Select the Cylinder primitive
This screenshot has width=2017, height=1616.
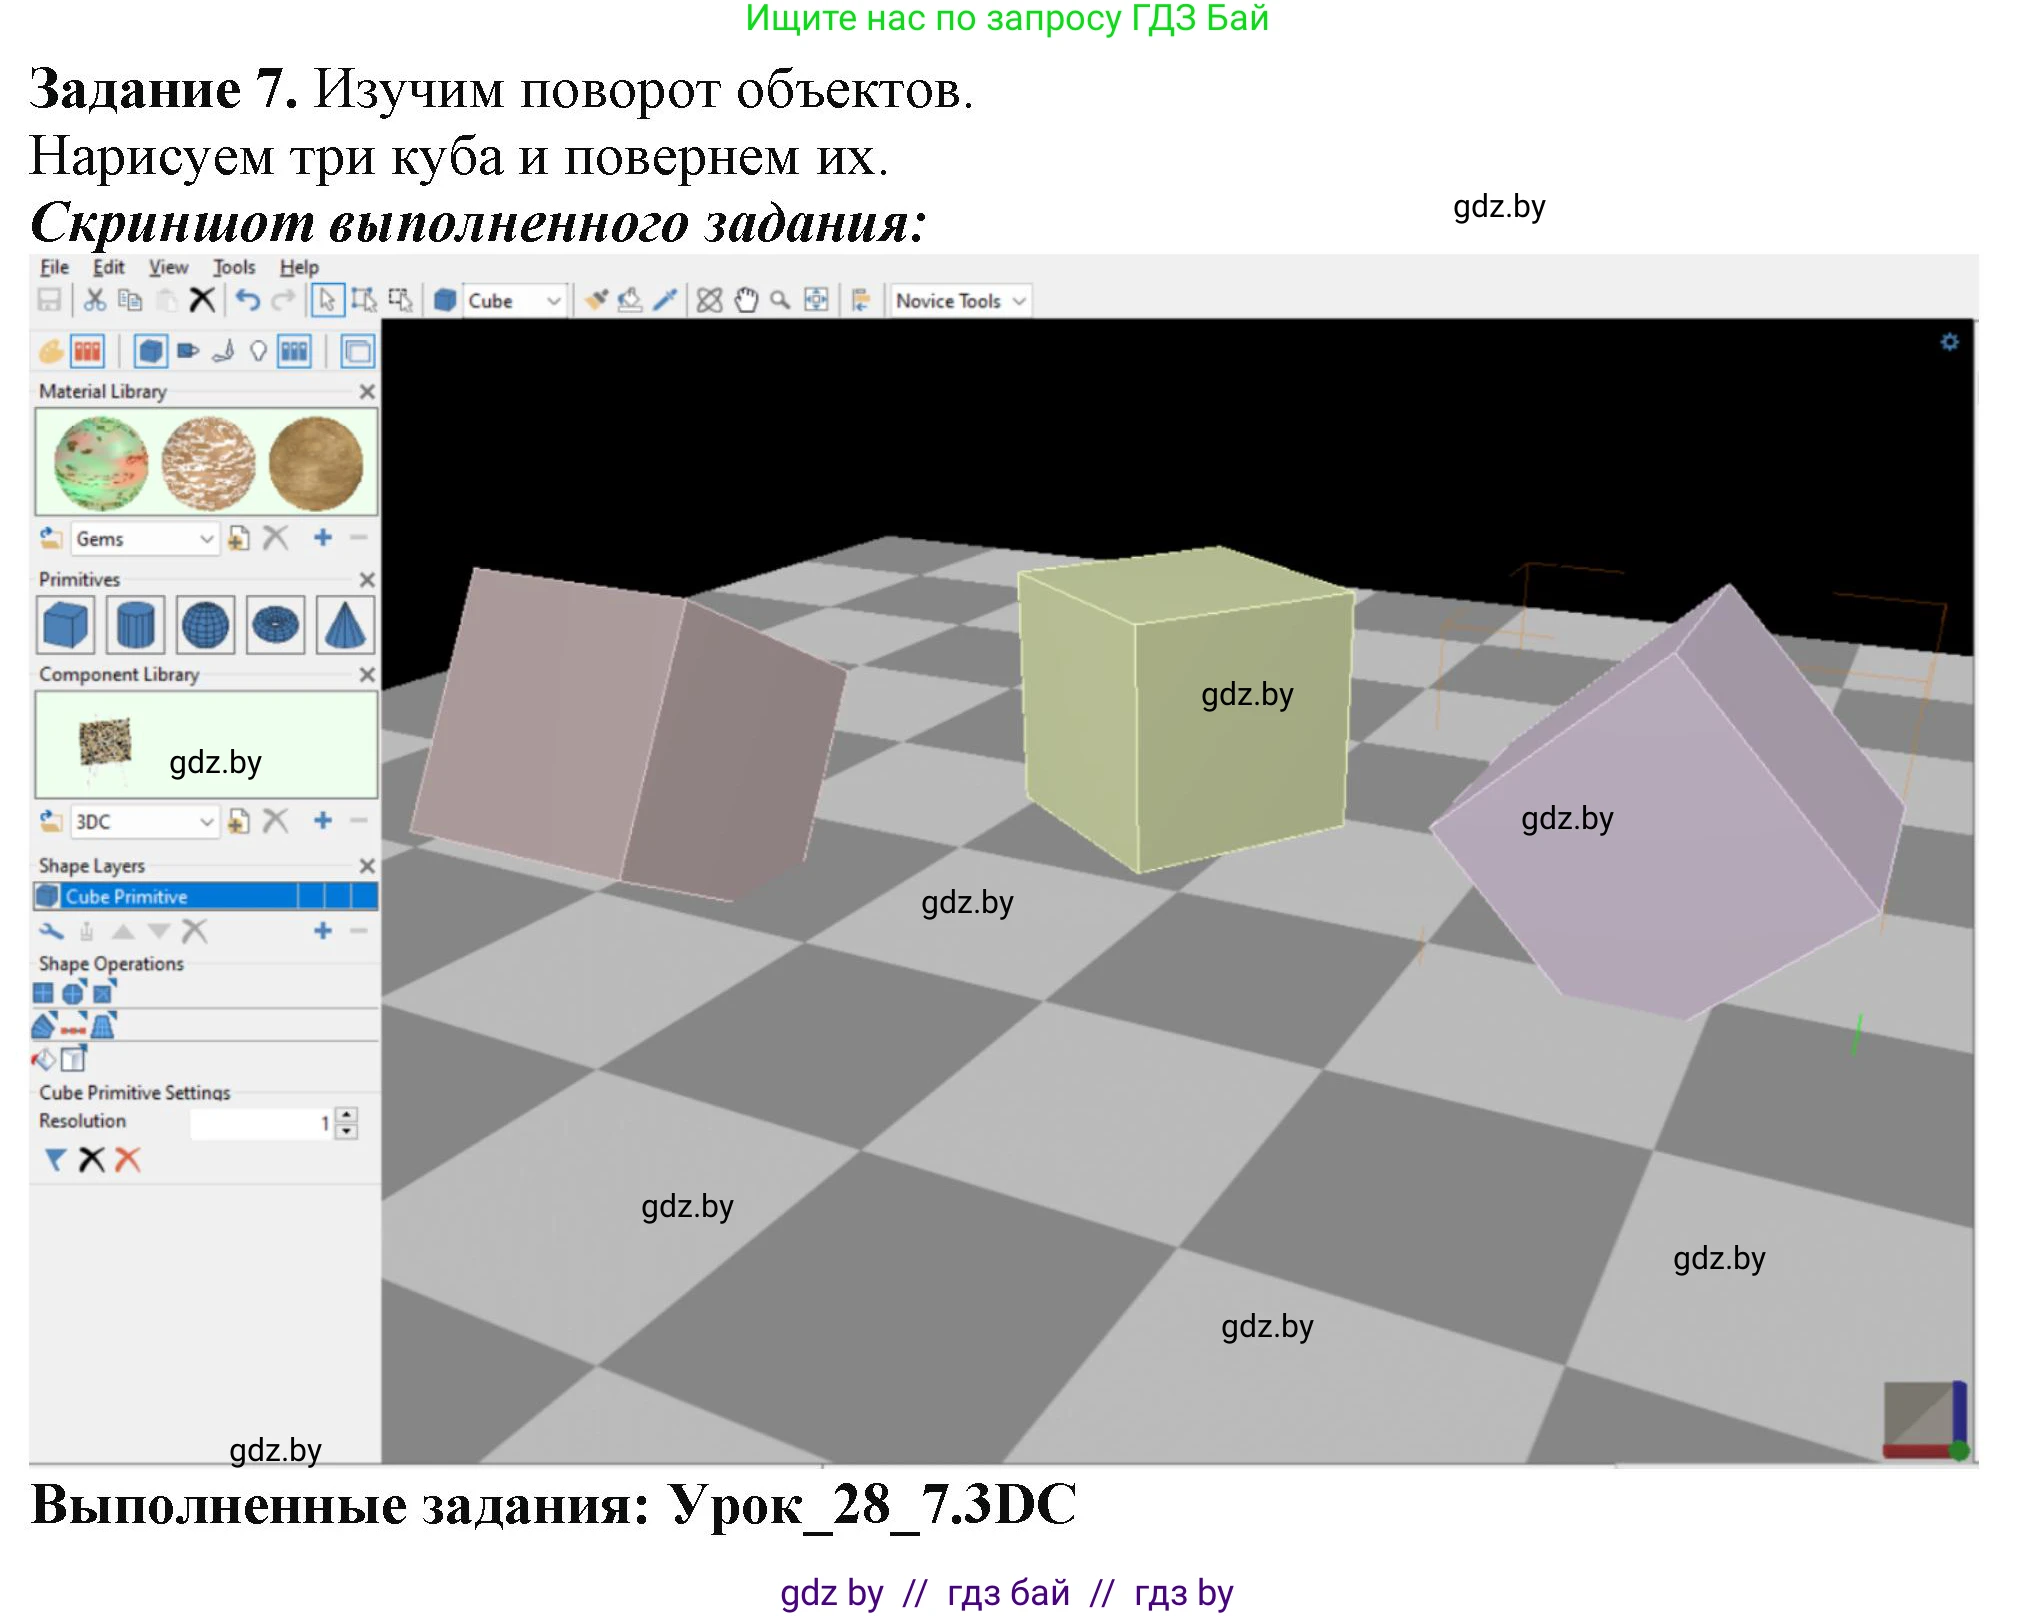tap(136, 625)
